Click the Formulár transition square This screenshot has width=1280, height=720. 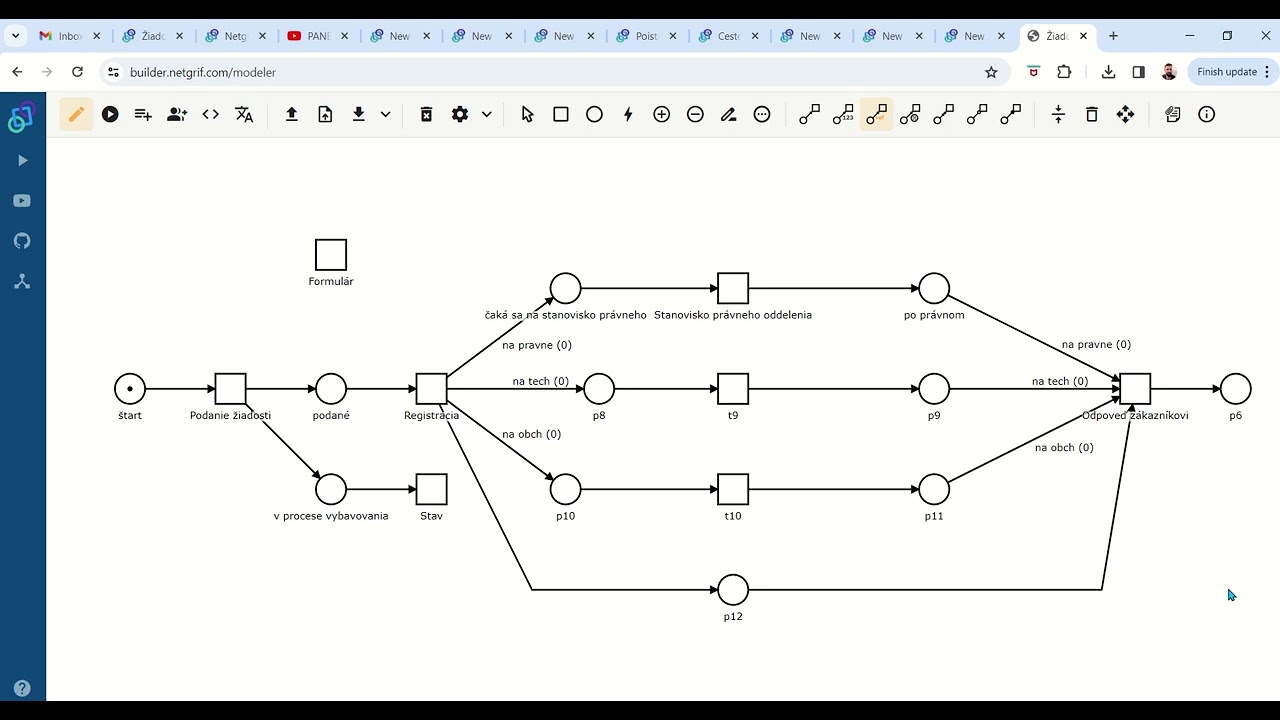pyautogui.click(x=331, y=255)
